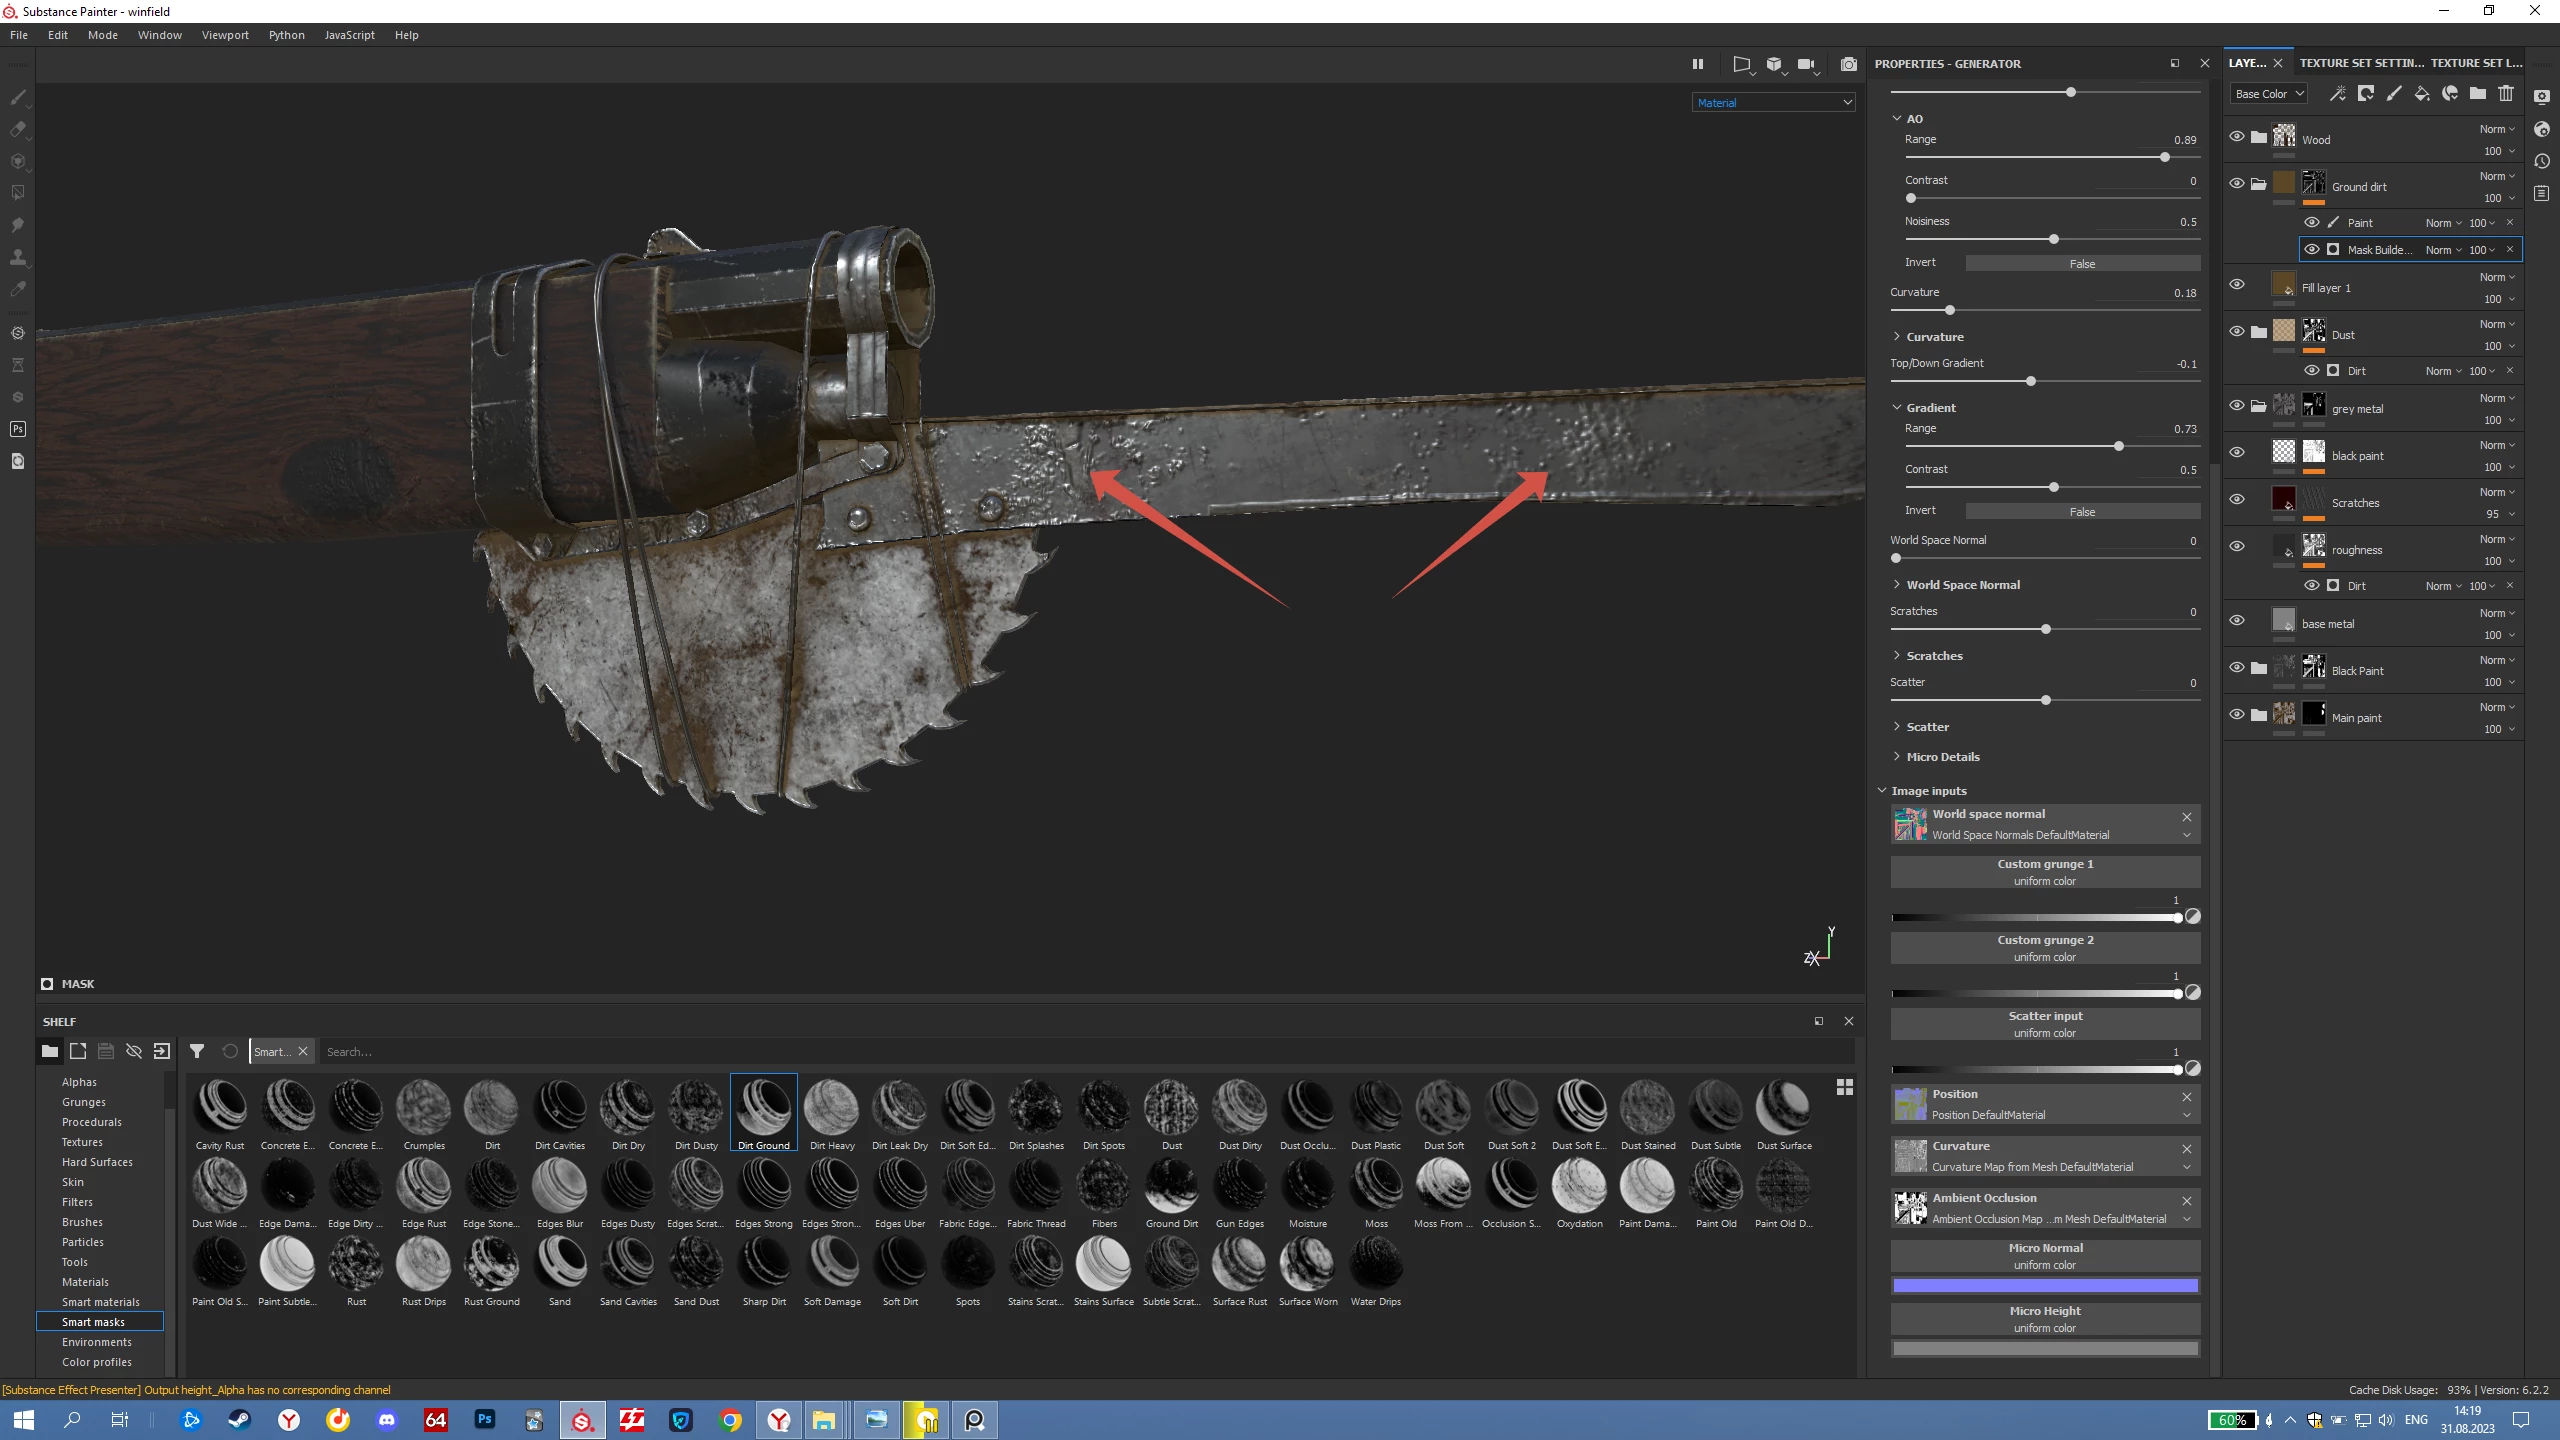The height and width of the screenshot is (1440, 2560).
Task: Click the camera screenshot icon in viewport
Action: pyautogui.click(x=1849, y=64)
